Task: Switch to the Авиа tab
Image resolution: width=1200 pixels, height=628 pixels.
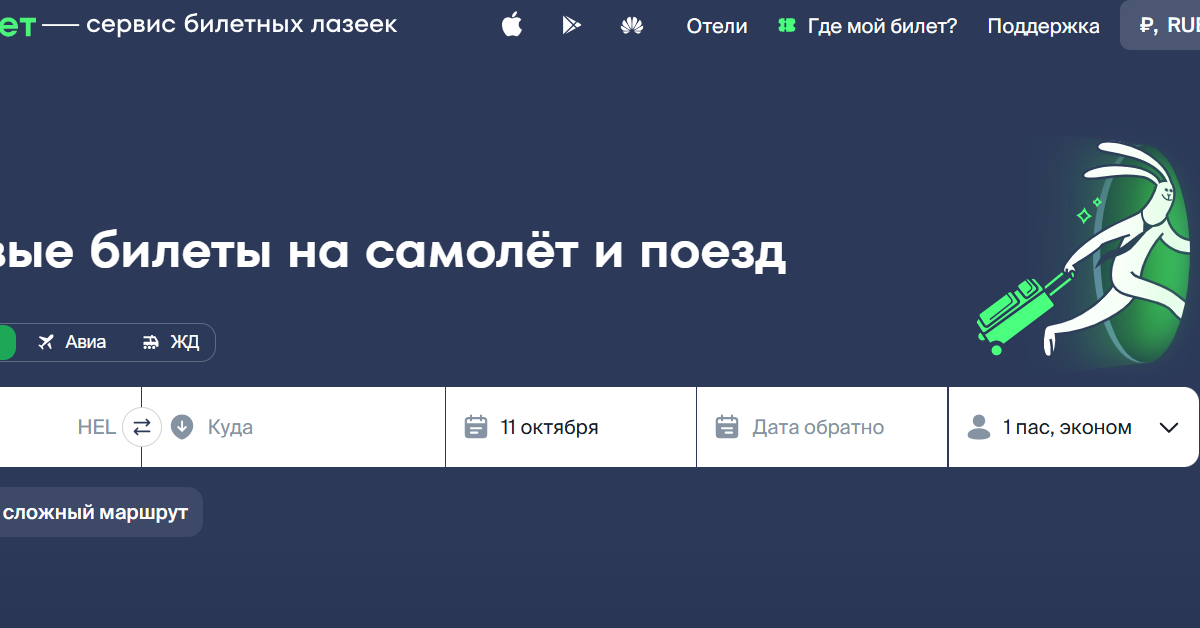Action: click(72, 342)
